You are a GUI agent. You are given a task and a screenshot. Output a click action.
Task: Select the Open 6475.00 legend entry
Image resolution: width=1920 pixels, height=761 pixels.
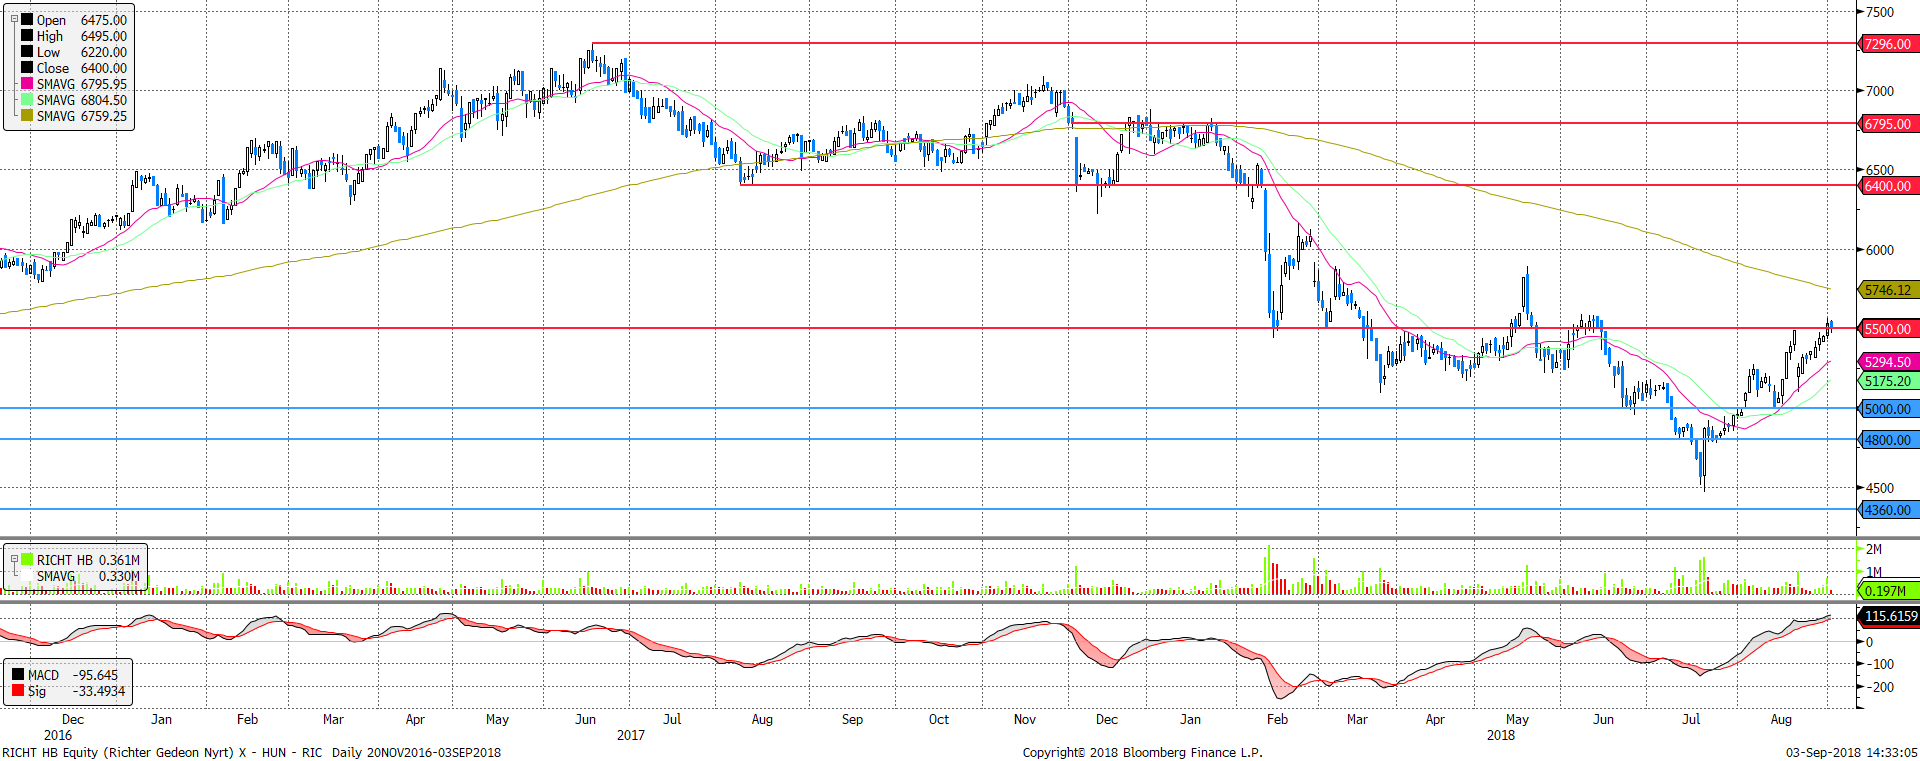click(82, 20)
